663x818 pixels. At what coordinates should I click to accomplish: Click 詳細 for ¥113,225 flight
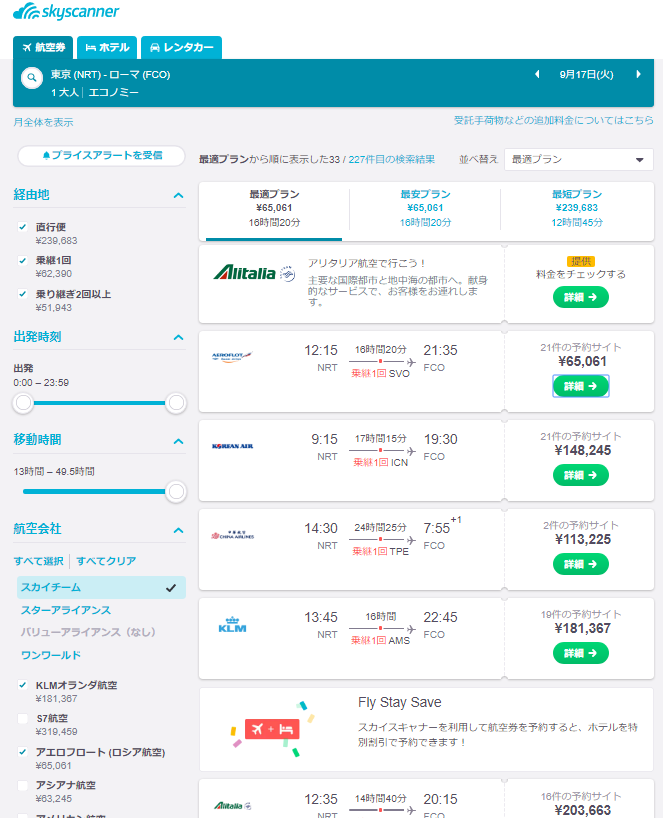581,564
